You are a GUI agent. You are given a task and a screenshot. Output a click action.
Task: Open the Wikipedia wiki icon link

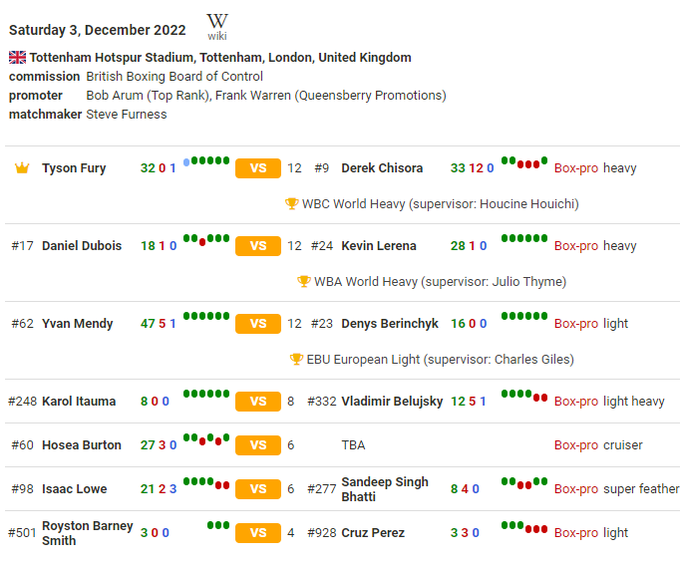(x=217, y=26)
